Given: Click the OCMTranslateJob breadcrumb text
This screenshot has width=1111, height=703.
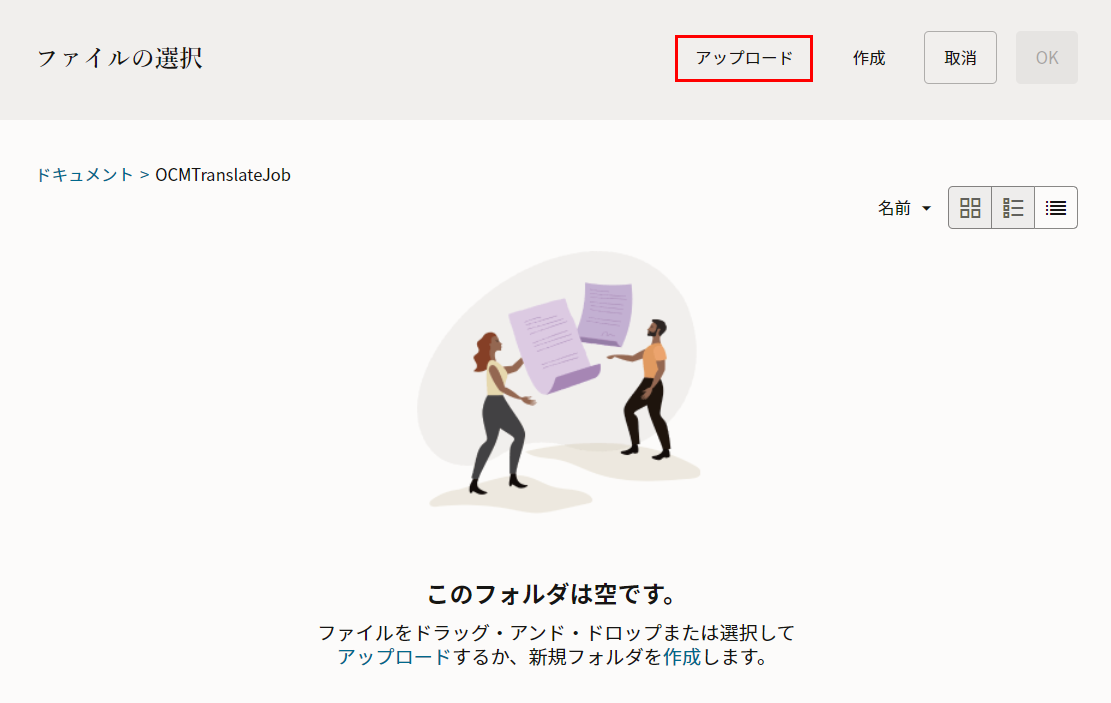Looking at the screenshot, I should coord(222,174).
